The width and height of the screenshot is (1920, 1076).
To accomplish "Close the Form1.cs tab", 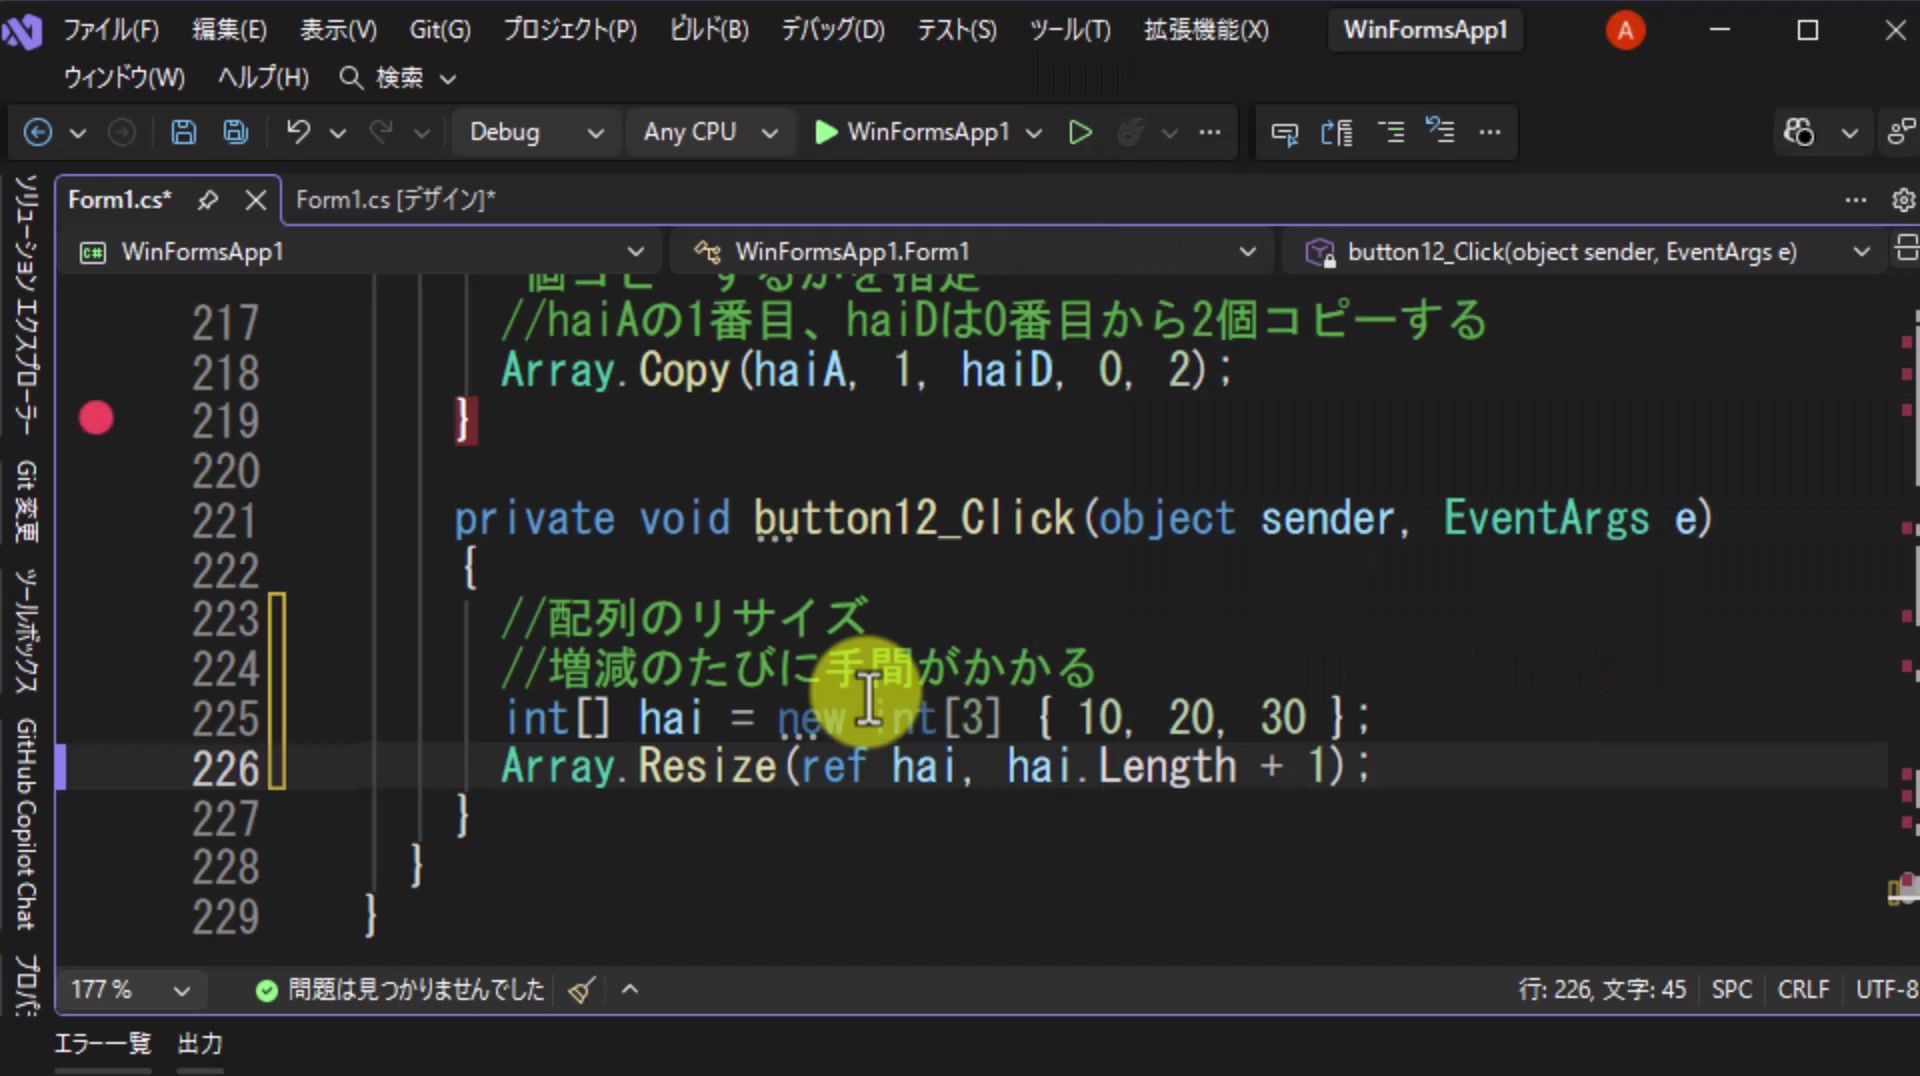I will tap(256, 200).
